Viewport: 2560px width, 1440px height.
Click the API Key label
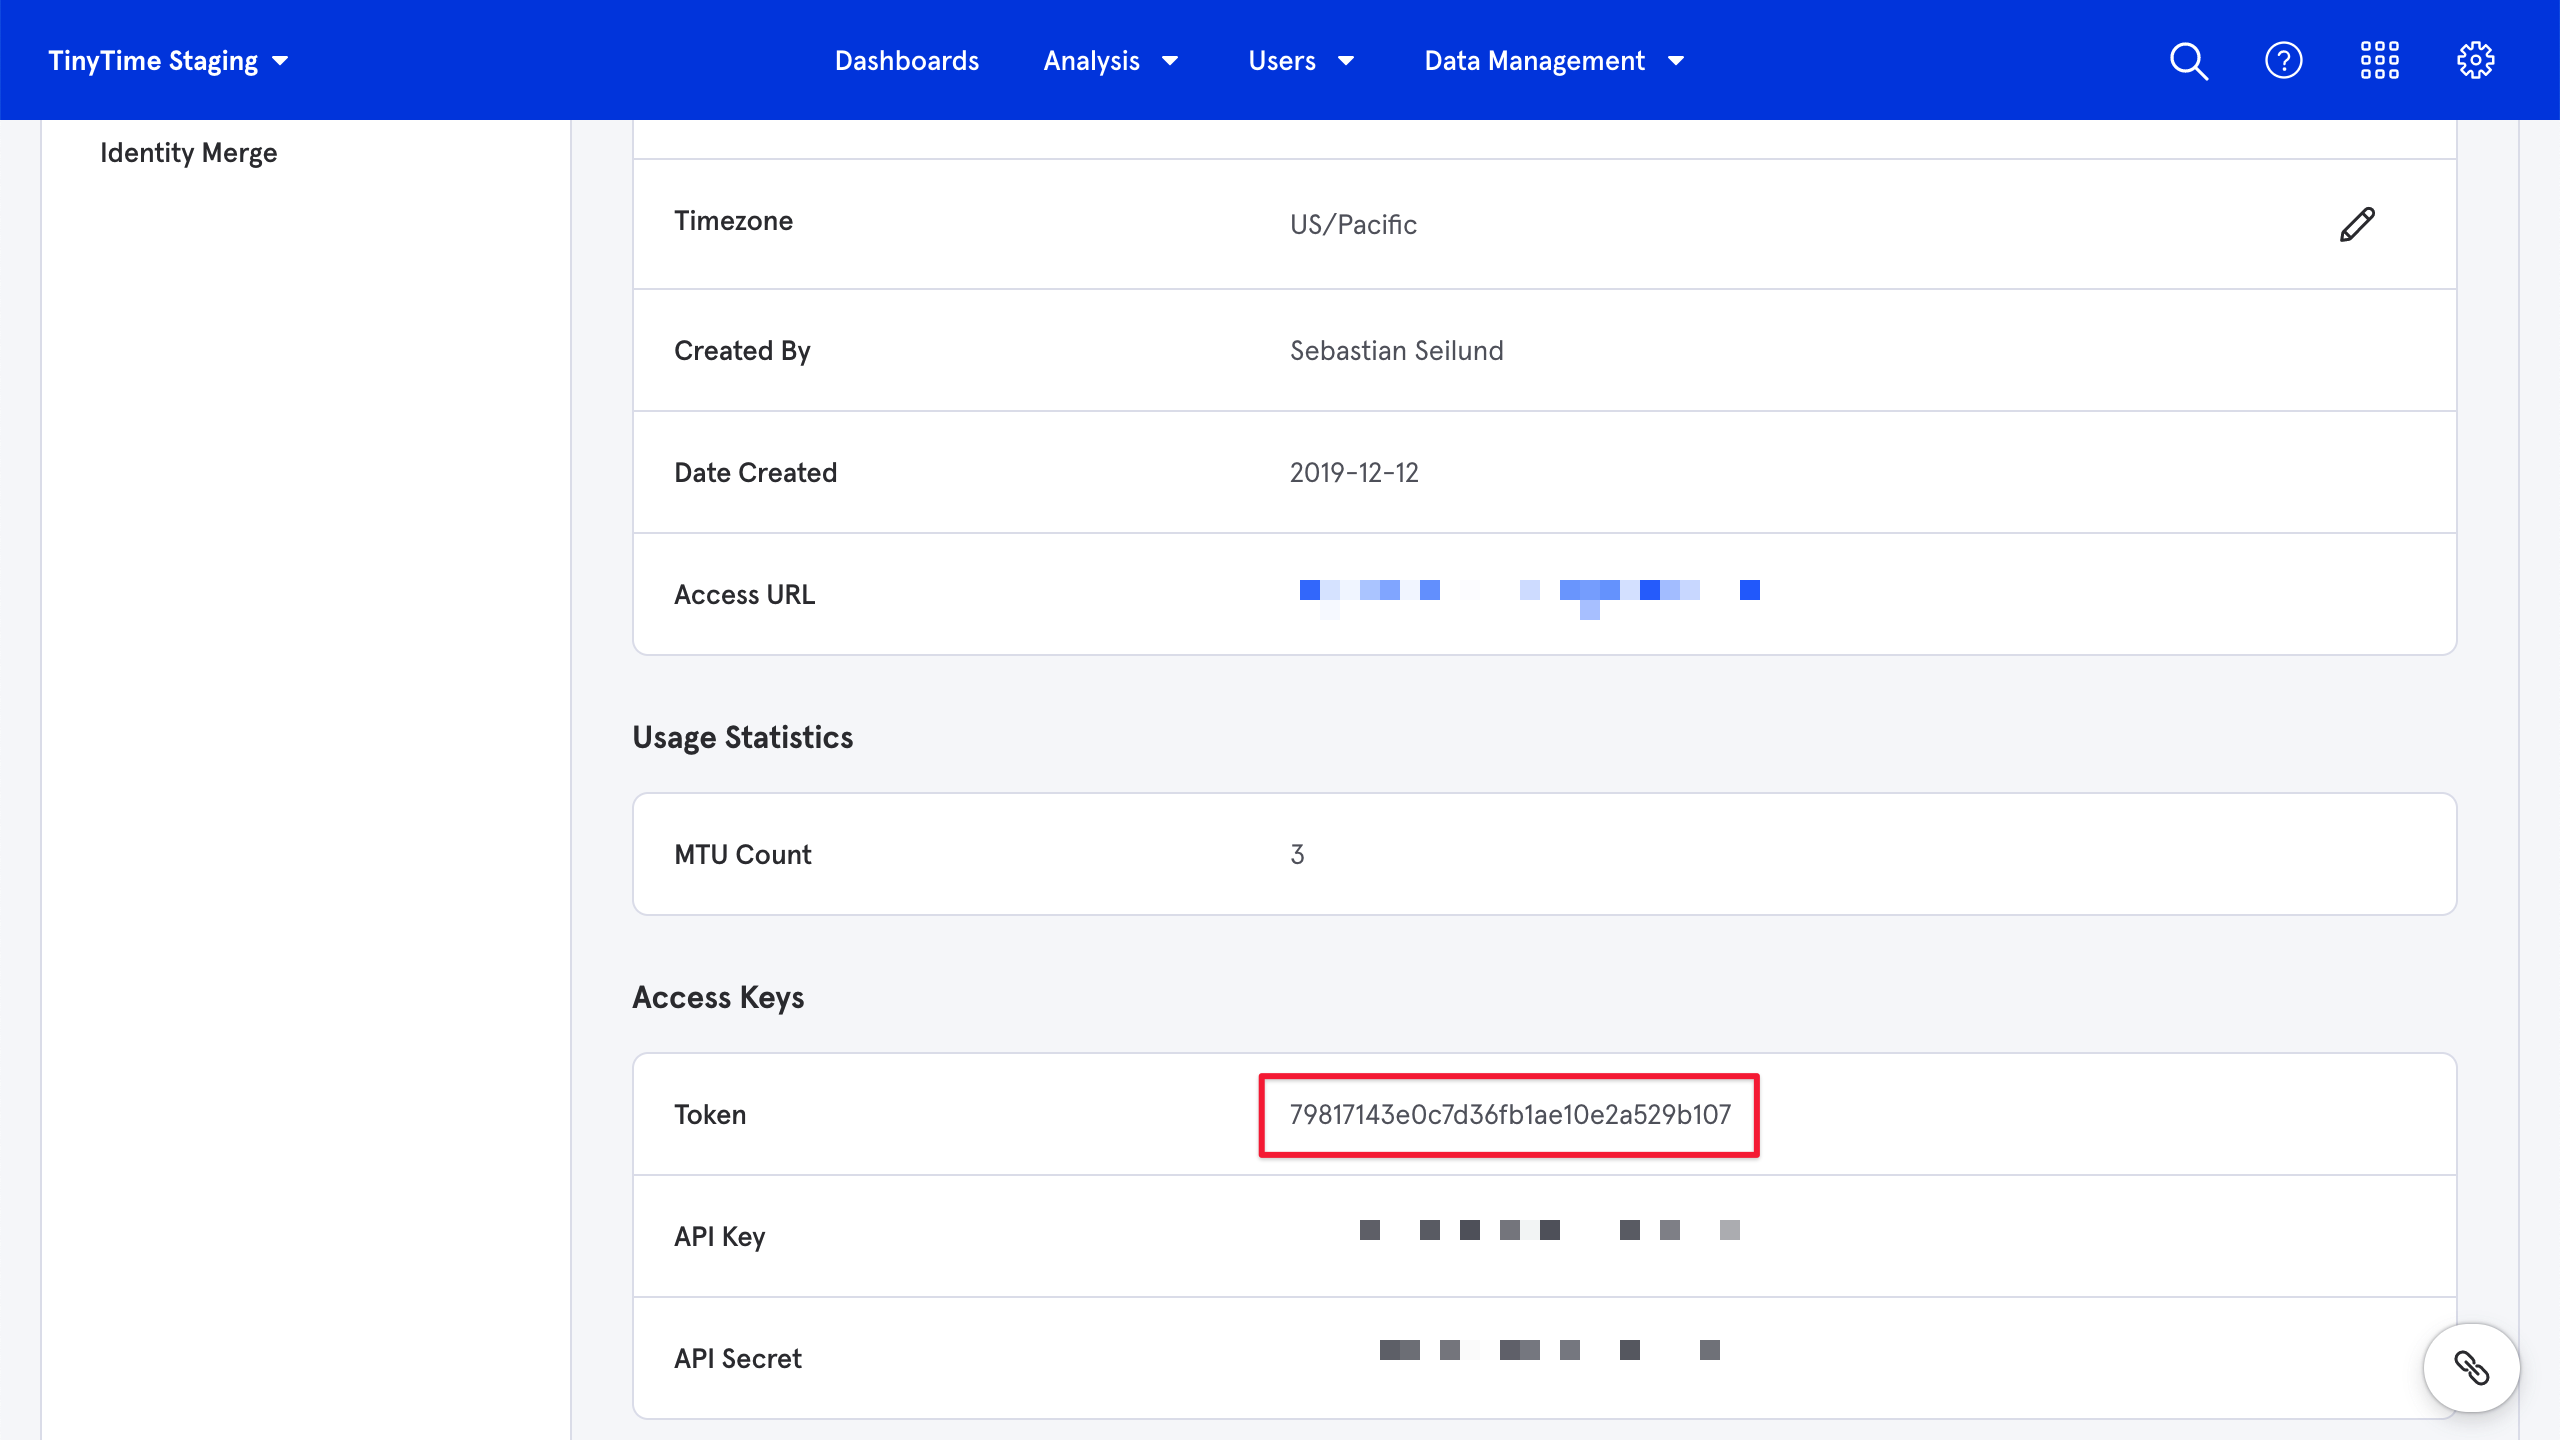tap(719, 1237)
